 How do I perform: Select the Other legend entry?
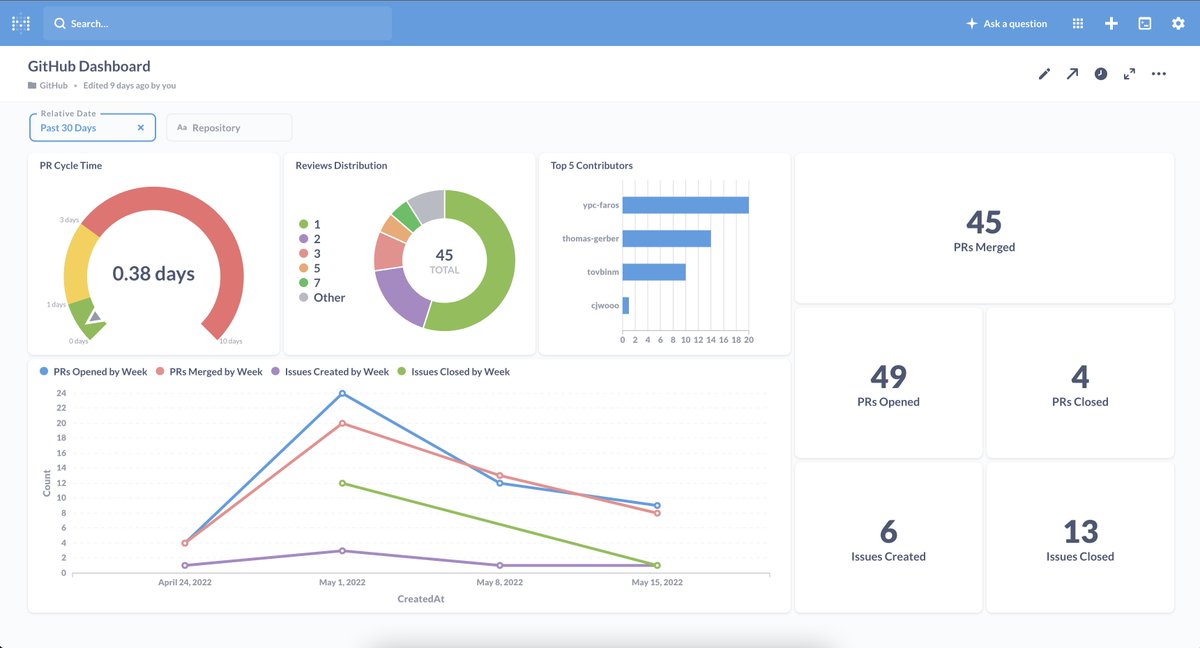pyautogui.click(x=322, y=298)
